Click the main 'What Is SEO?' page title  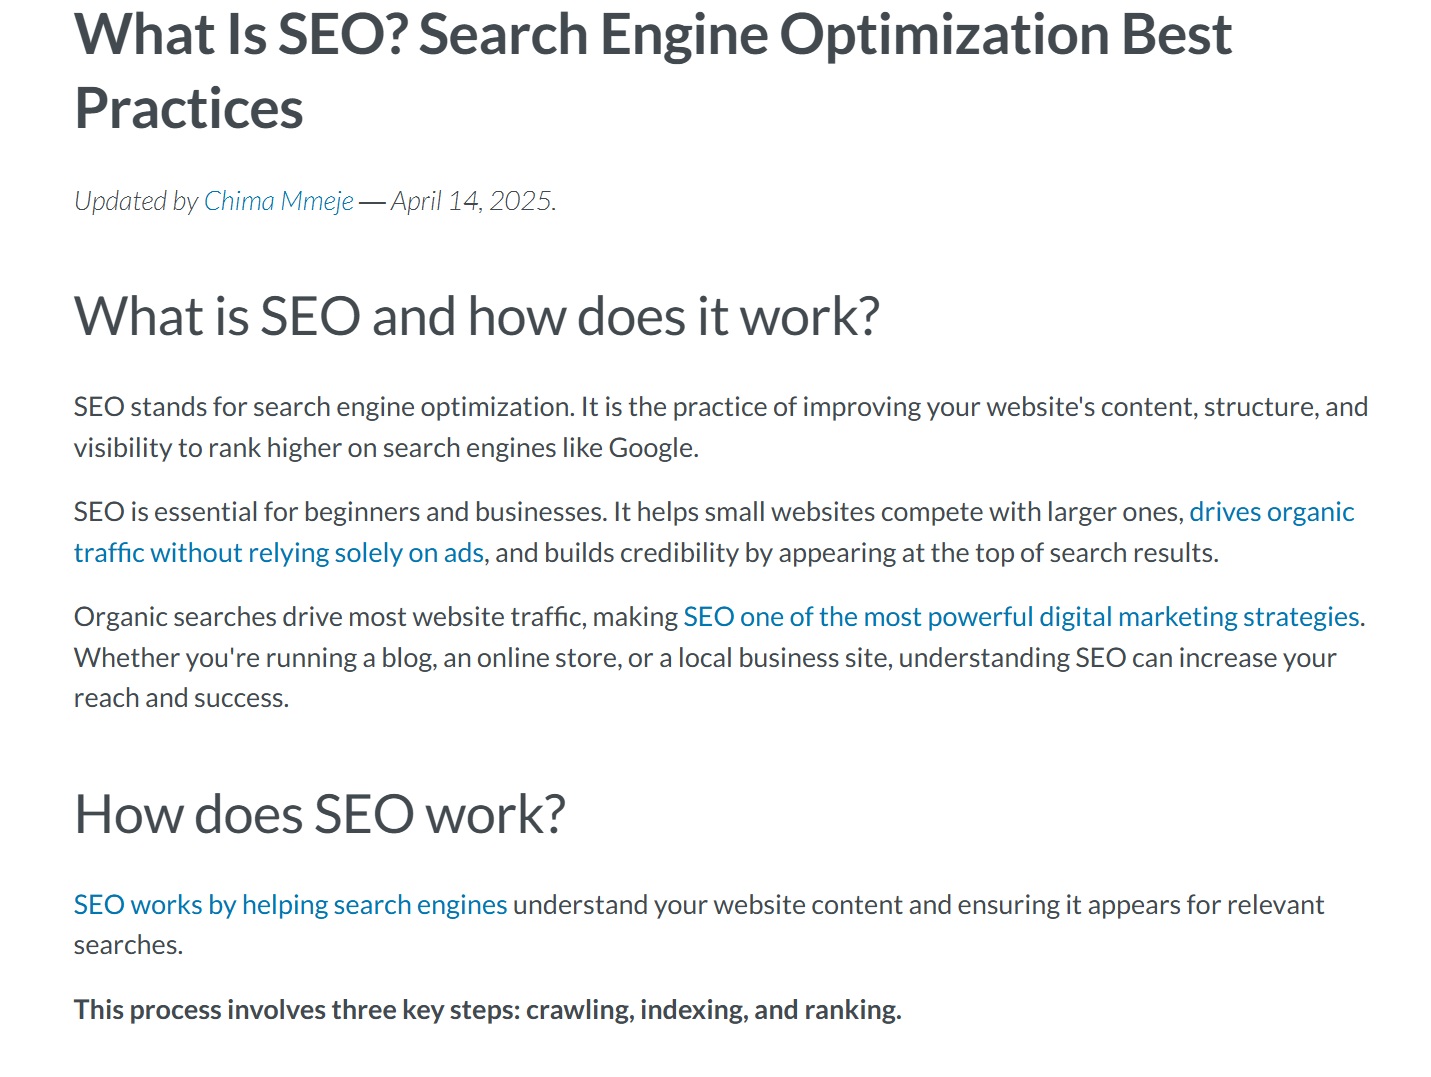652,36
